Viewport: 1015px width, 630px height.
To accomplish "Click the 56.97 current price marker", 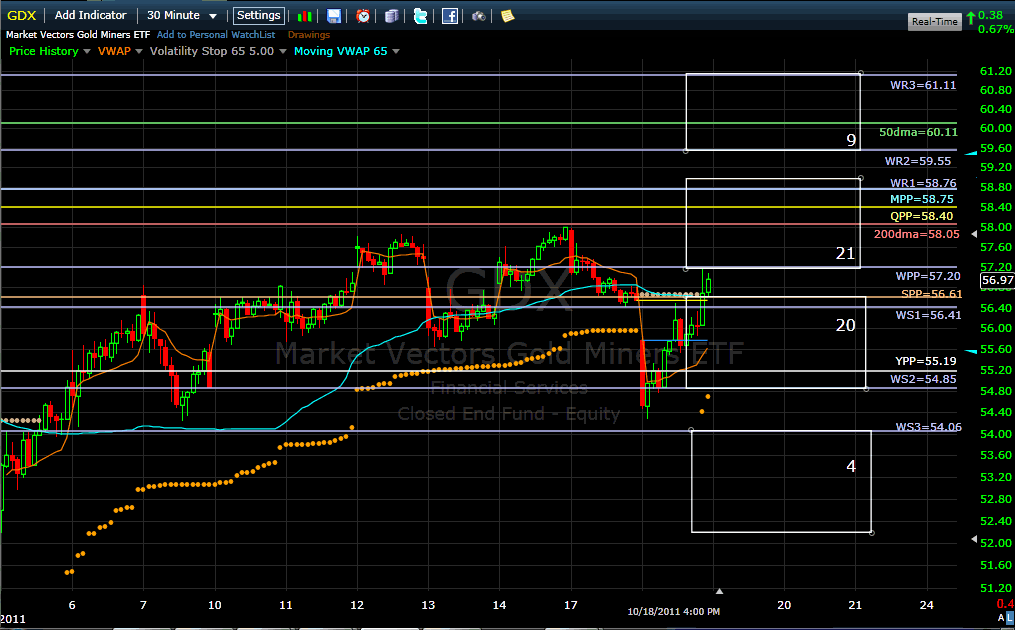I will (997, 280).
